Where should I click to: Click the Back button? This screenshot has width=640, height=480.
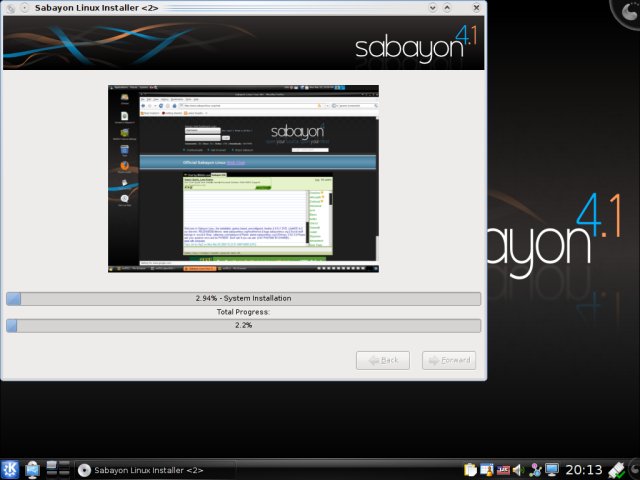point(383,360)
